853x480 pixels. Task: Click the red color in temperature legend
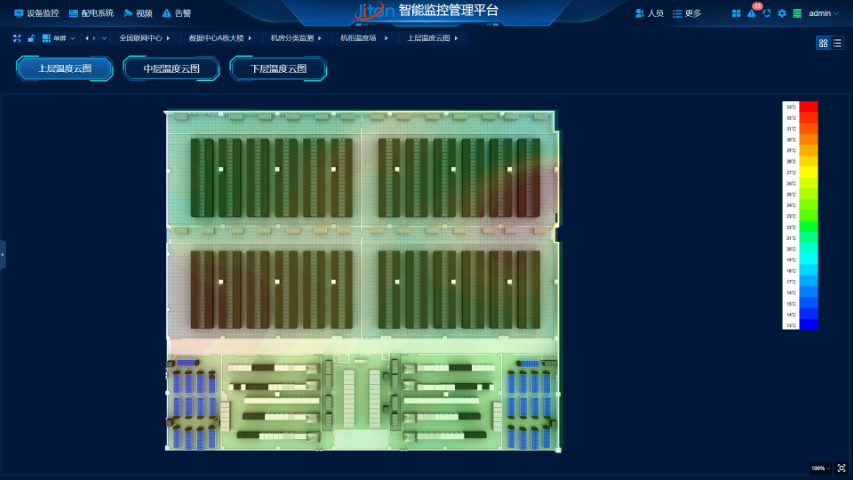(808, 107)
